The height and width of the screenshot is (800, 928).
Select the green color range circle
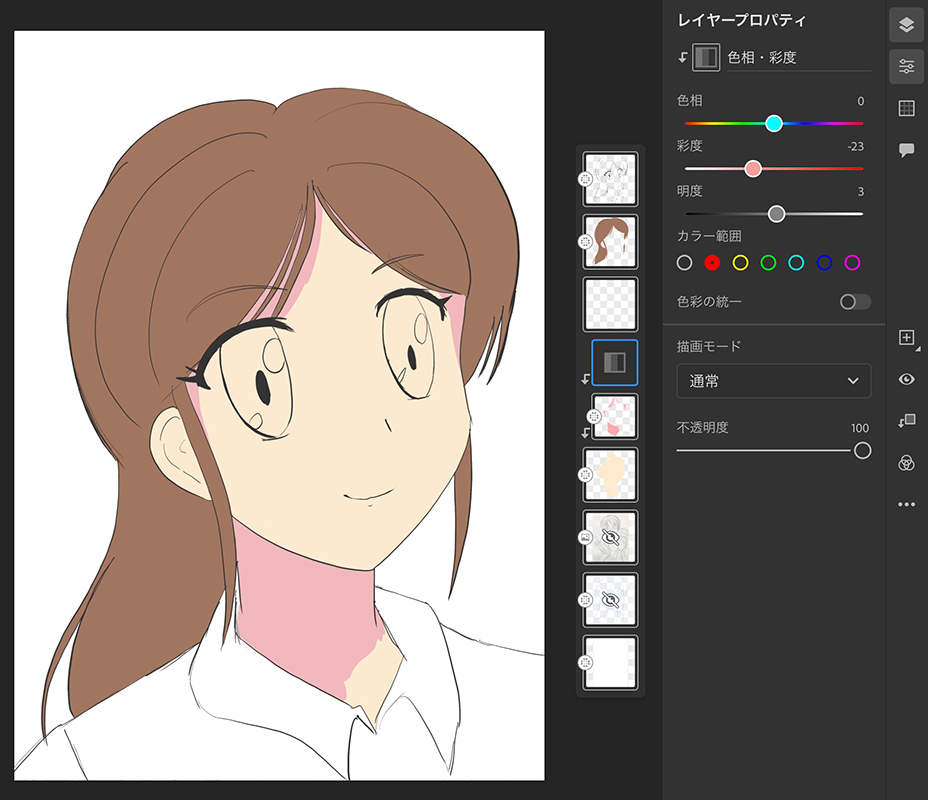(768, 263)
